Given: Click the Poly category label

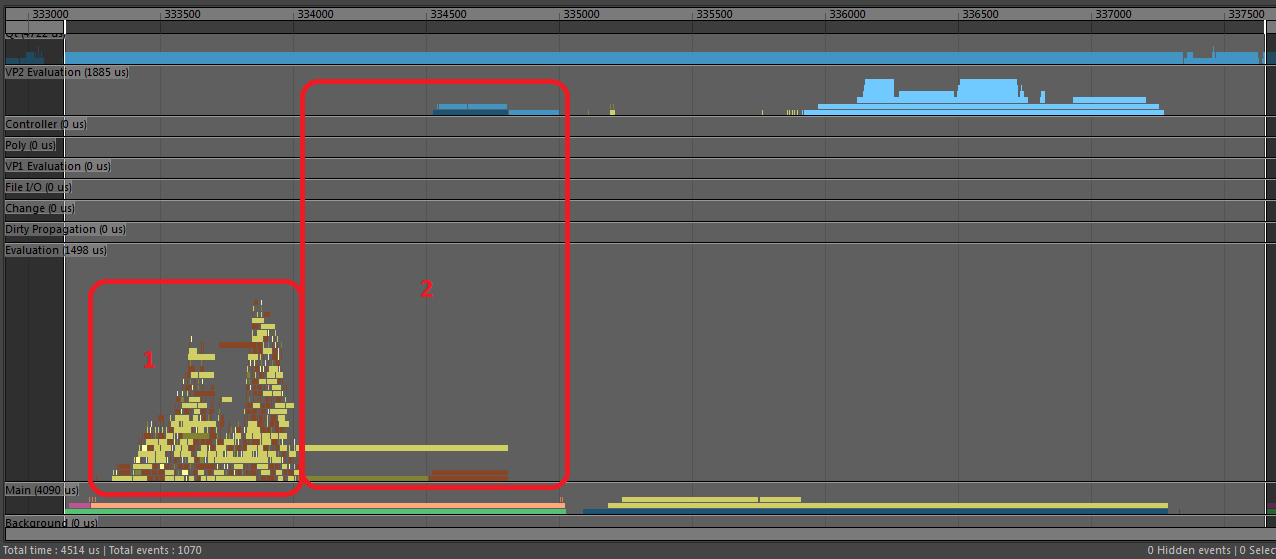Looking at the screenshot, I should tap(31, 146).
